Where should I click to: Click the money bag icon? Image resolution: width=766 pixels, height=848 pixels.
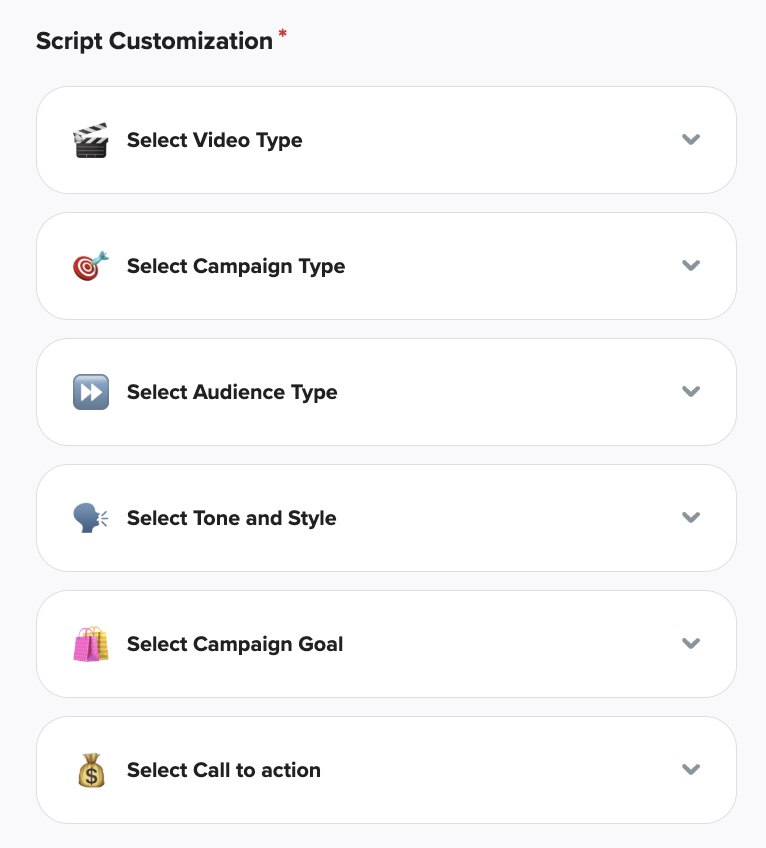point(90,770)
